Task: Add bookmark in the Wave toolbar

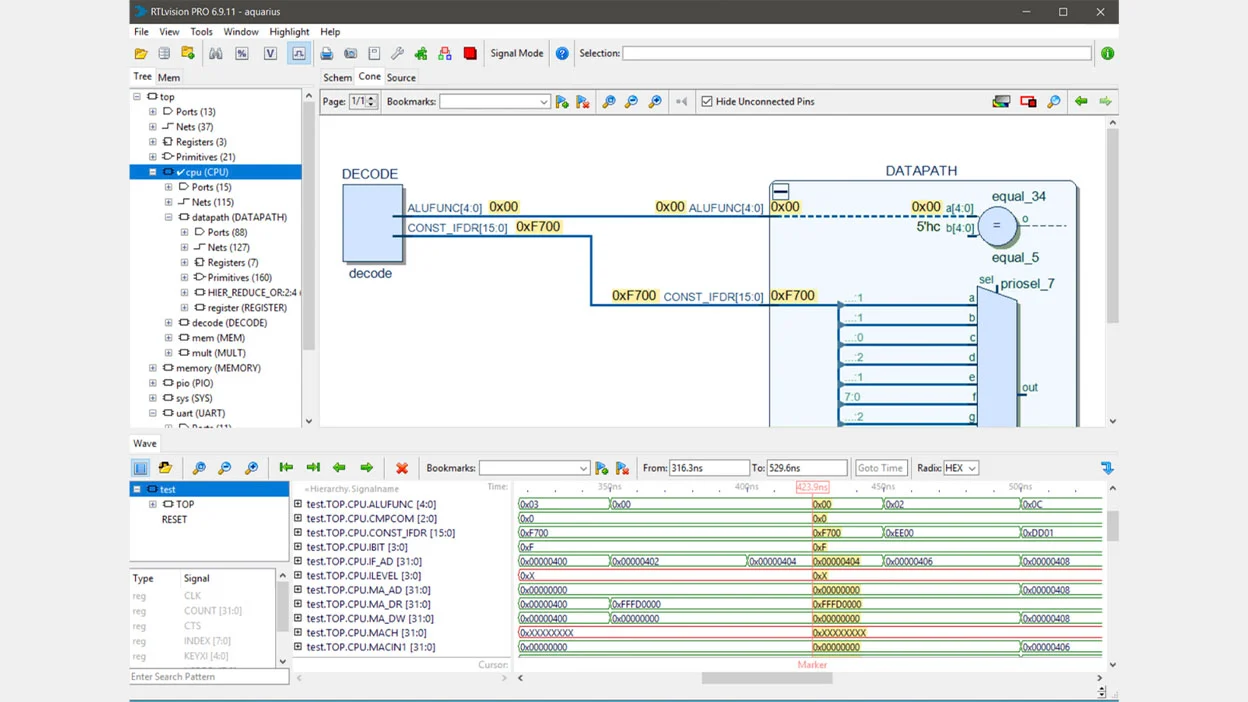Action: point(601,468)
